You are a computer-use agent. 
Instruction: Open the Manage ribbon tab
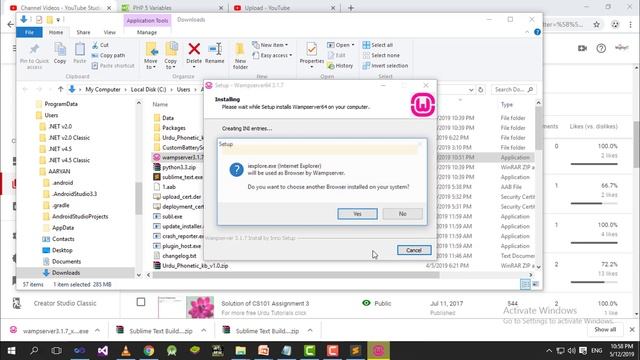point(147,32)
